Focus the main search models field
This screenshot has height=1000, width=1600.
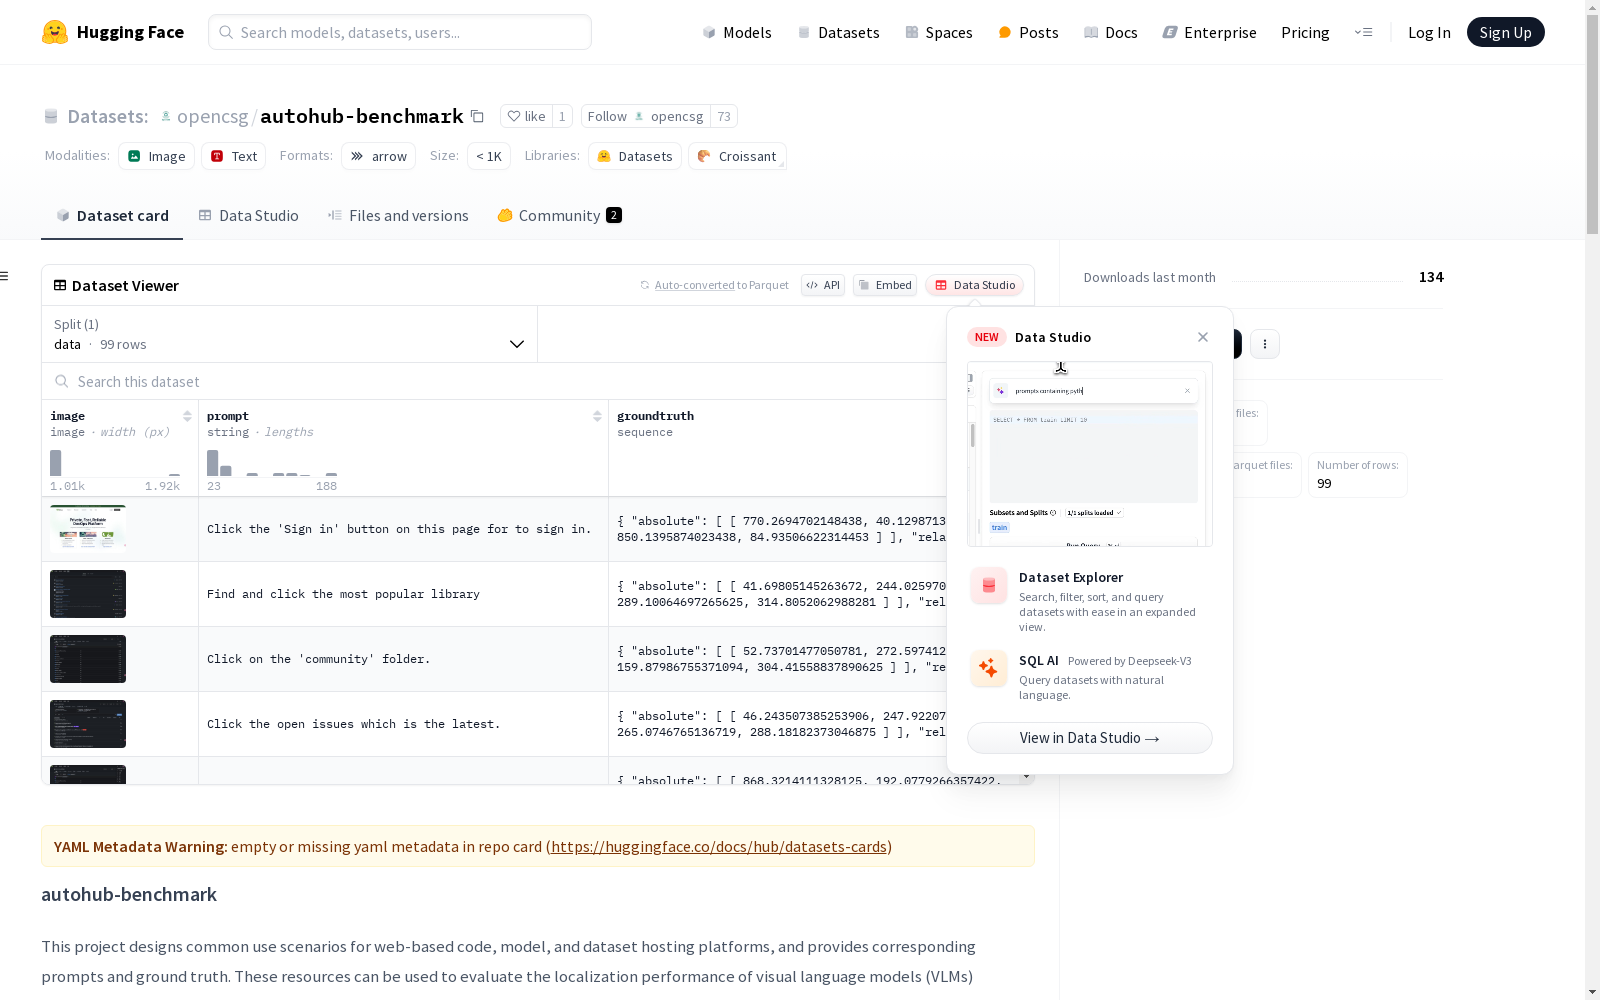pyautogui.click(x=400, y=32)
